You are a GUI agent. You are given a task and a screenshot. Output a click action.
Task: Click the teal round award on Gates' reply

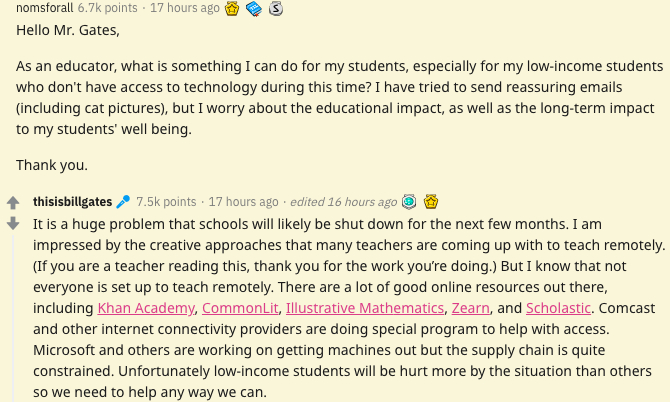408,202
